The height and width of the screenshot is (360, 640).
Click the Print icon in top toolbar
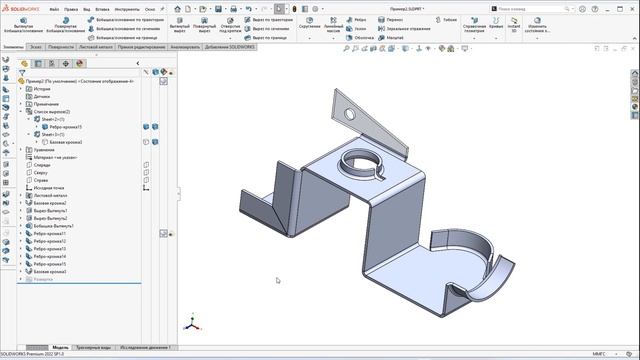233,9
